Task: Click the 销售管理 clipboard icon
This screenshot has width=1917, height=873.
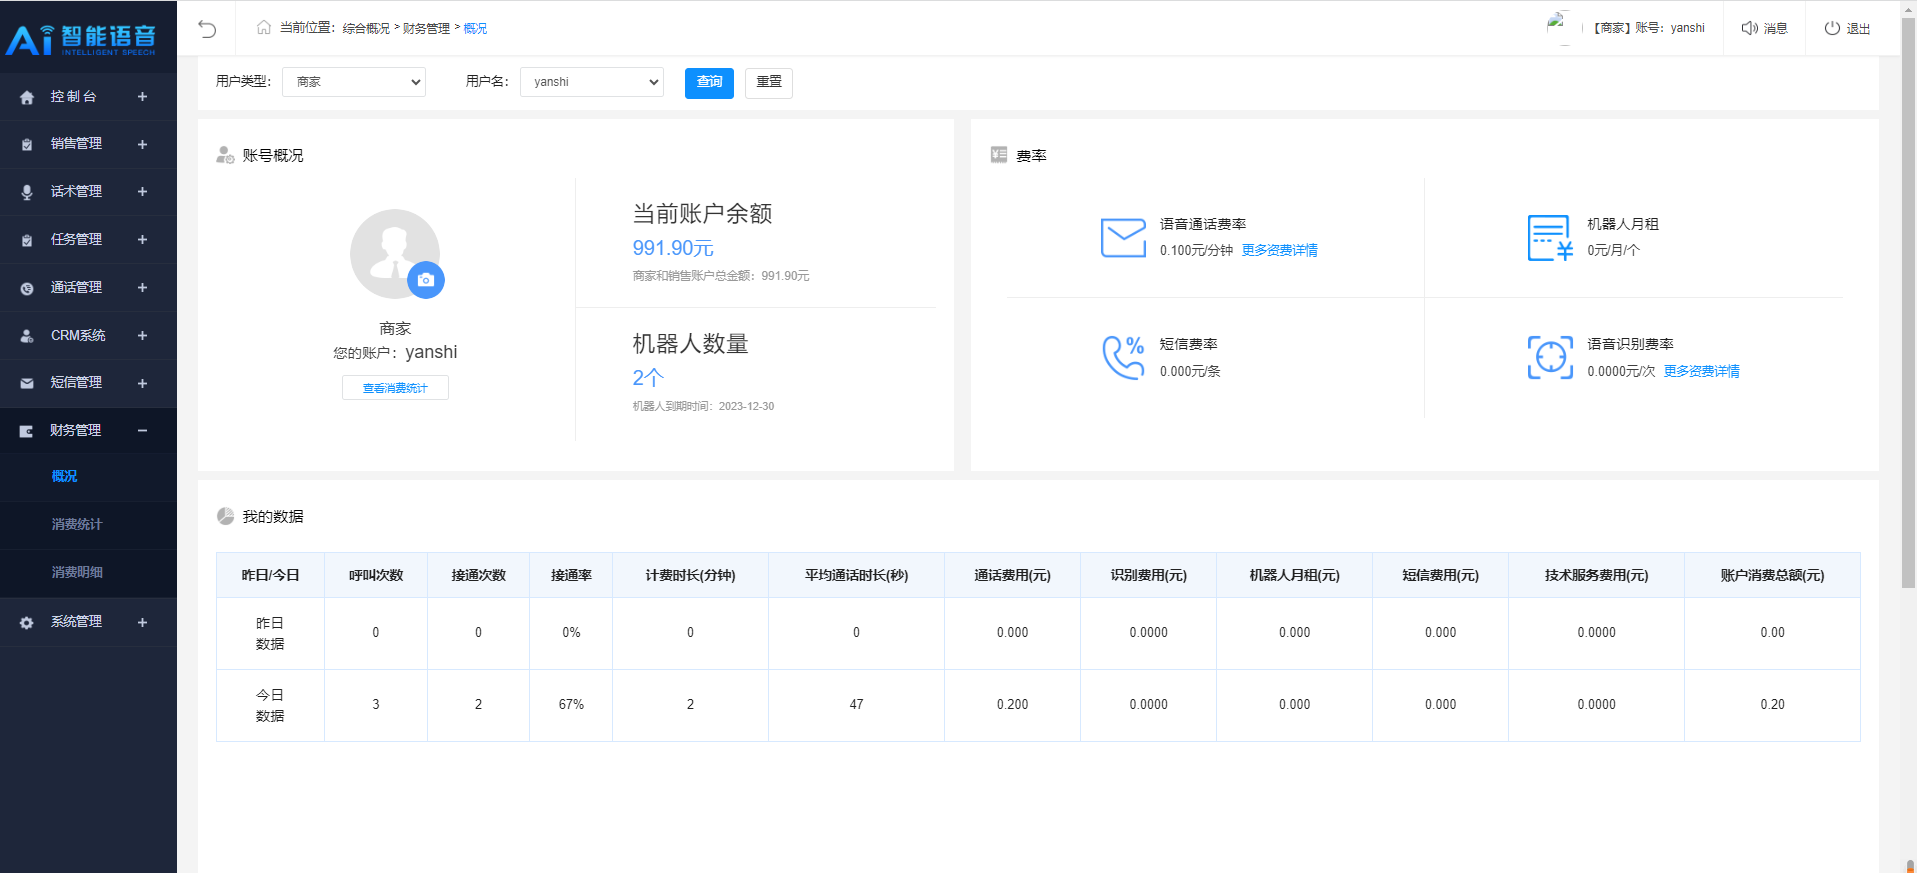Action: [x=27, y=145]
